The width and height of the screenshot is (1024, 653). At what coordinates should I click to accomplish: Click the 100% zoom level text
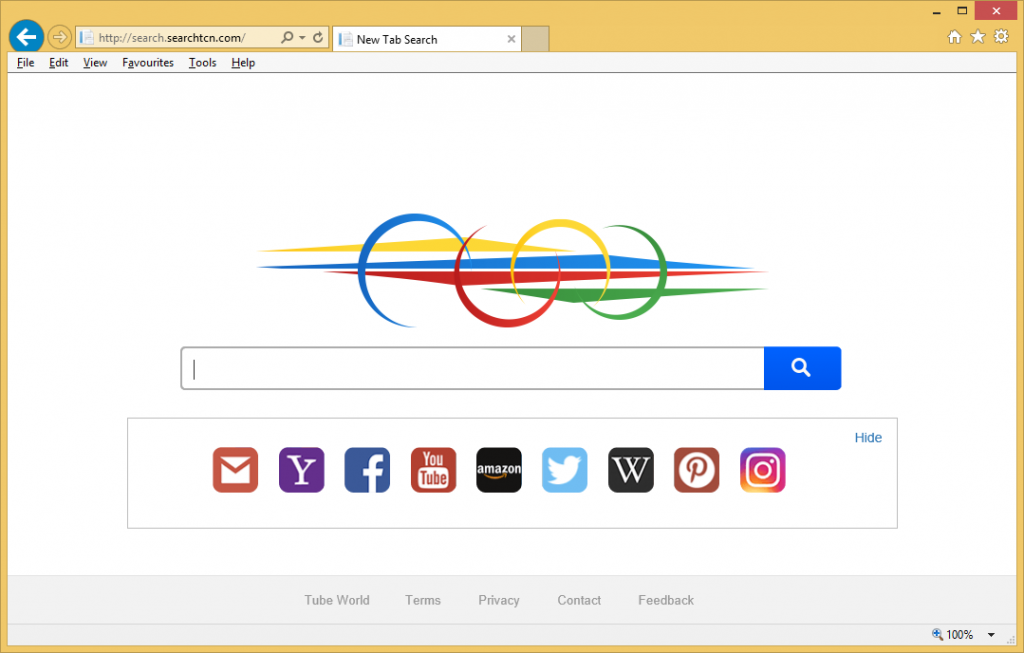tap(959, 635)
